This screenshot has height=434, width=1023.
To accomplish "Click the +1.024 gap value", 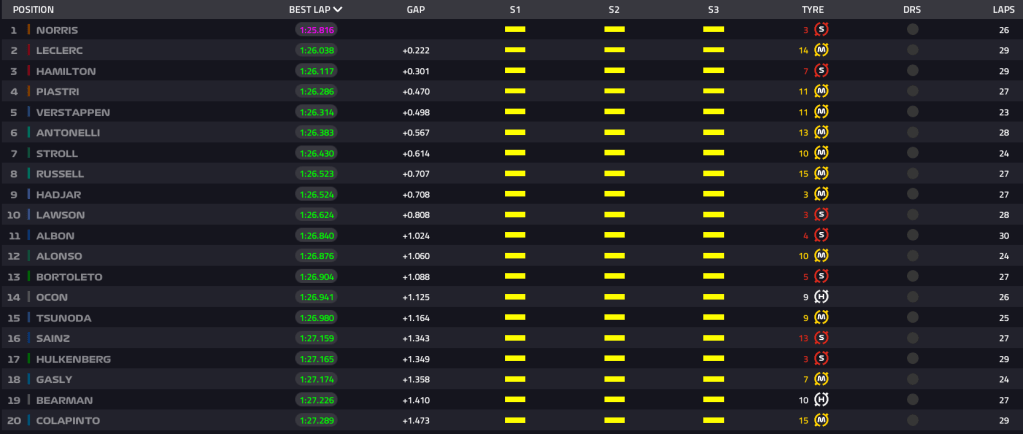I will tap(416, 236).
